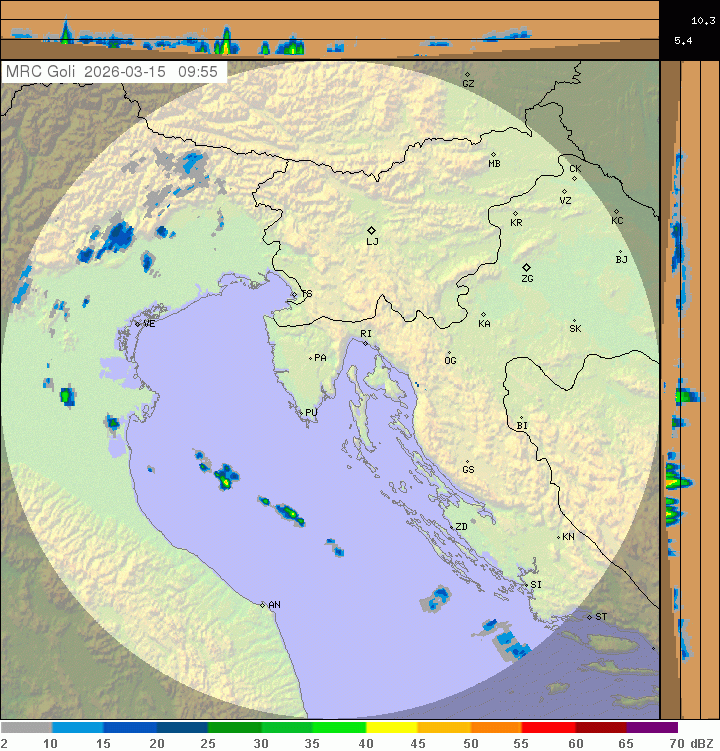This screenshot has width=720, height=751.
Task: Click the Ljubljana LJ diamond marker
Action: tap(371, 230)
